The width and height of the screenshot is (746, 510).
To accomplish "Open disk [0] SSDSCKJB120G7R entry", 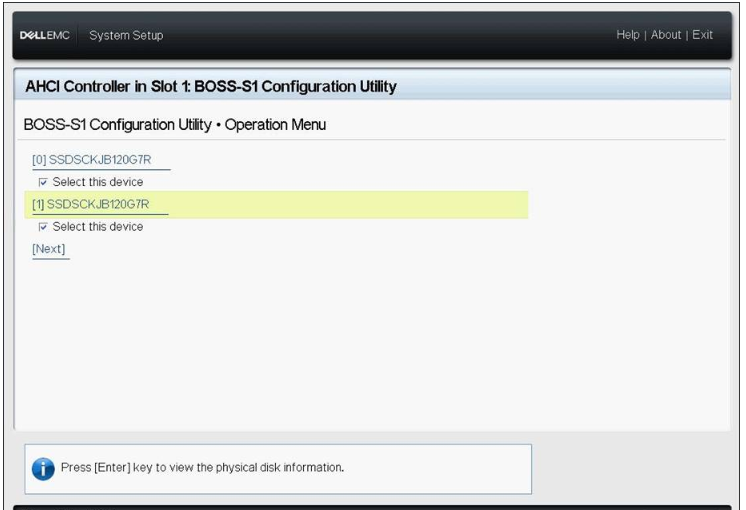I will point(91,160).
